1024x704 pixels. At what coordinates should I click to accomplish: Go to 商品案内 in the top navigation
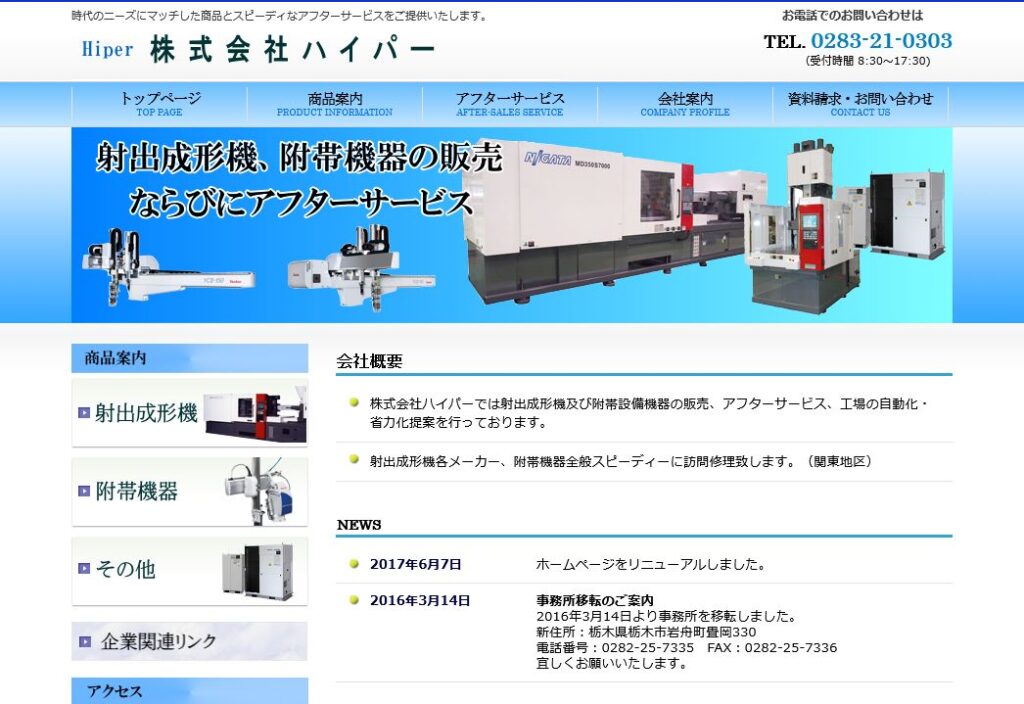pyautogui.click(x=335, y=104)
